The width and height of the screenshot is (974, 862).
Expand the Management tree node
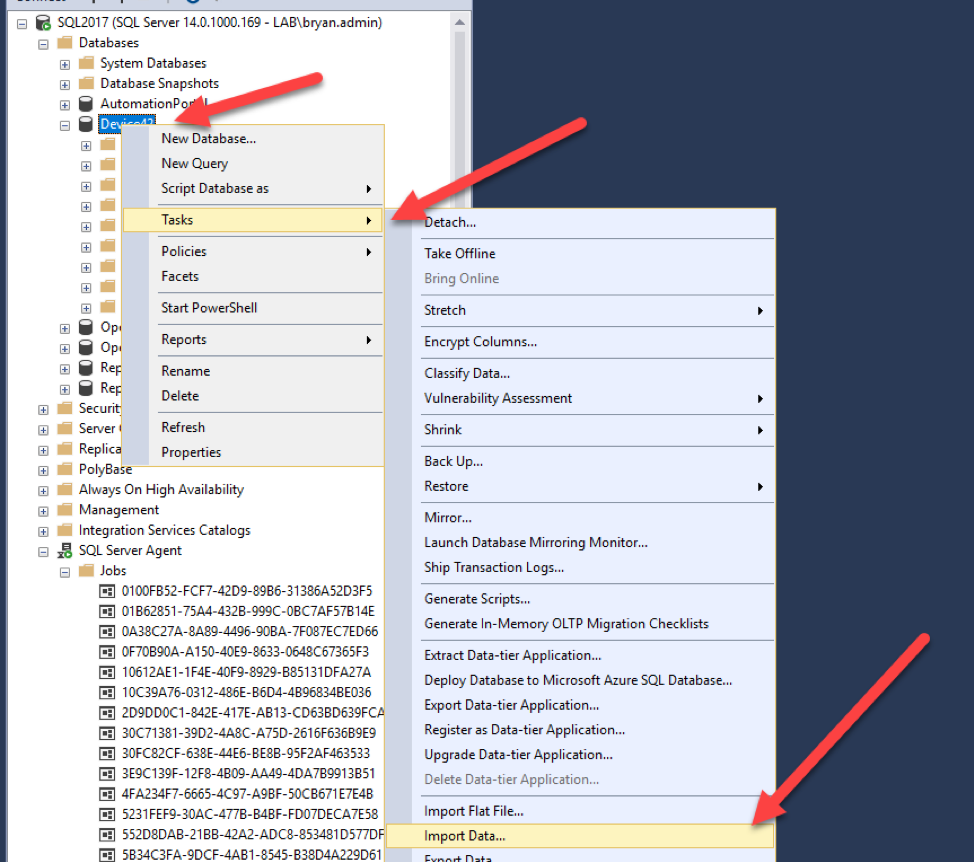tap(43, 510)
